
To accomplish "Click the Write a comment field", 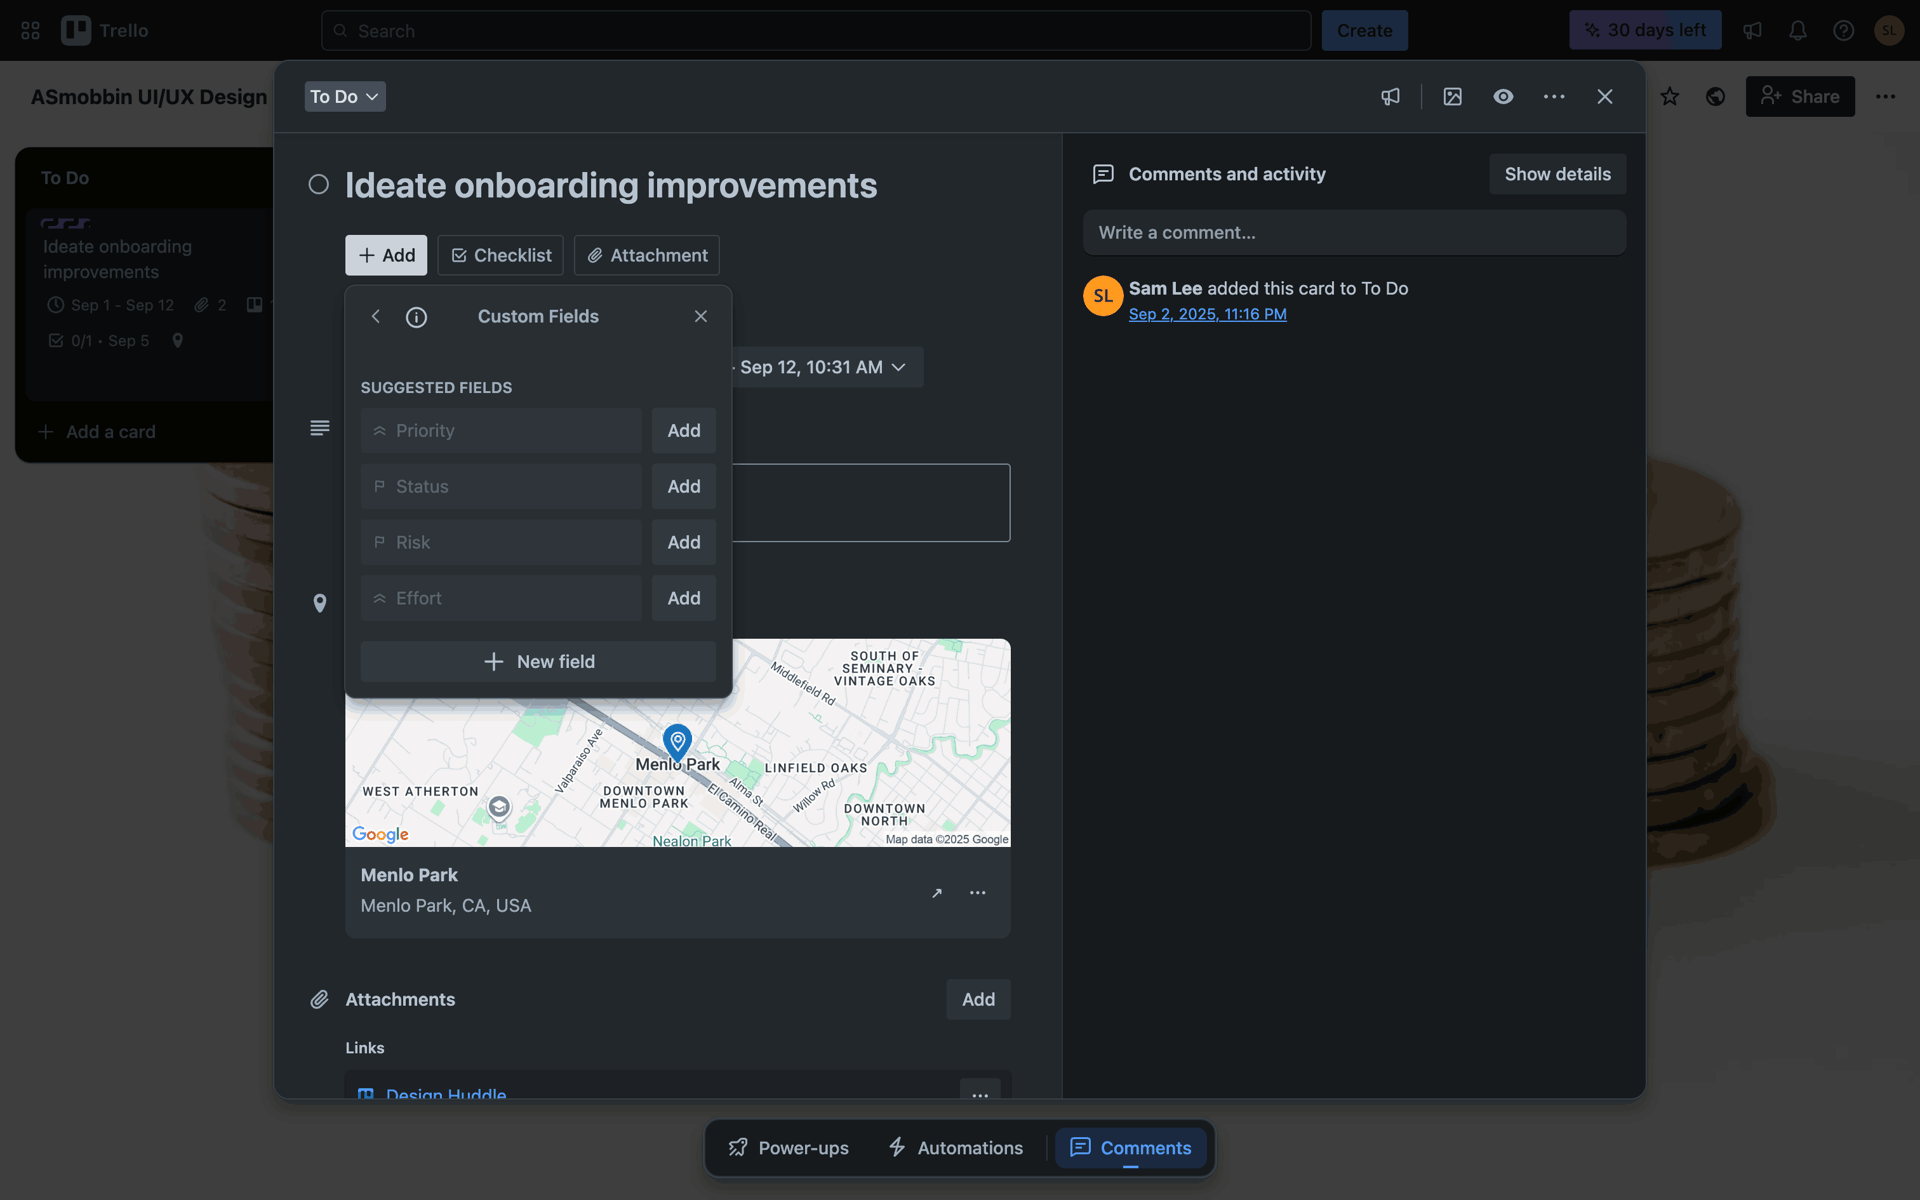I will pos(1354,232).
